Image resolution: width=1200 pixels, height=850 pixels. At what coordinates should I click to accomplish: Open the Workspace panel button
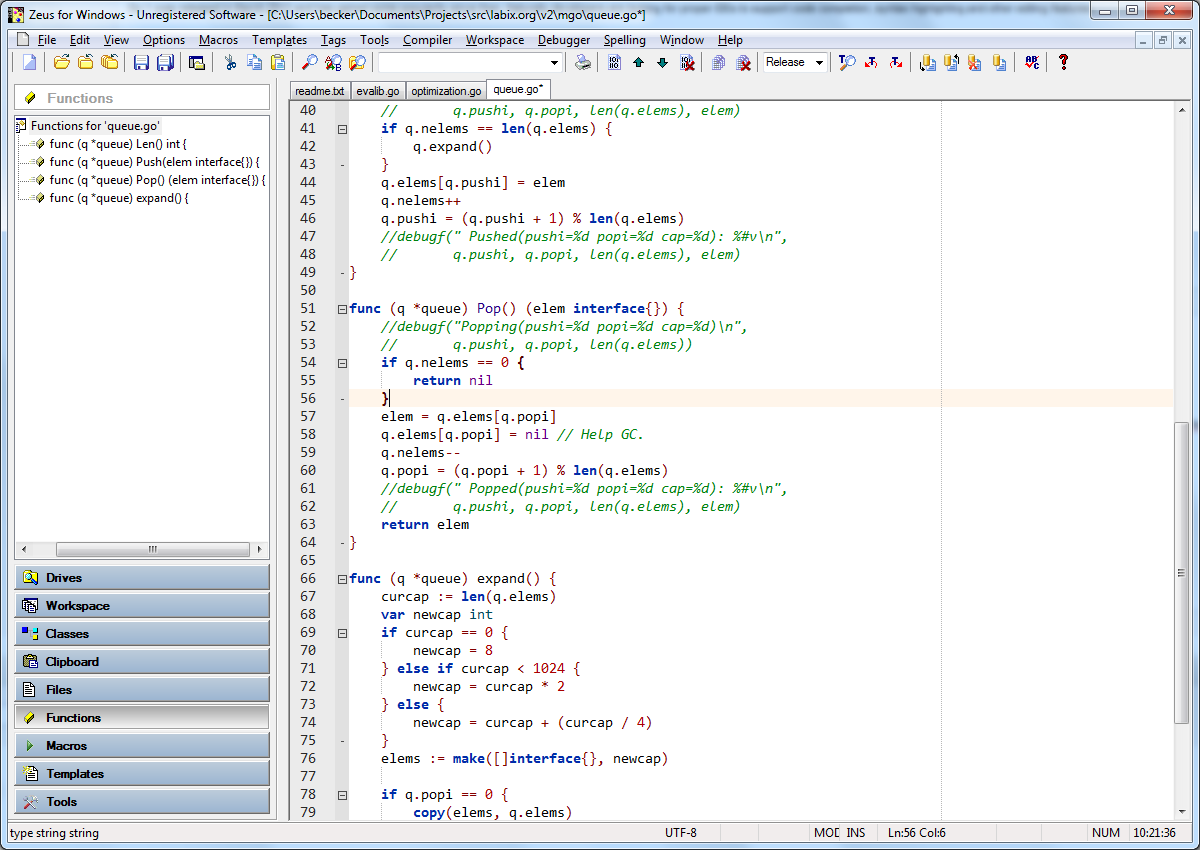coord(142,606)
